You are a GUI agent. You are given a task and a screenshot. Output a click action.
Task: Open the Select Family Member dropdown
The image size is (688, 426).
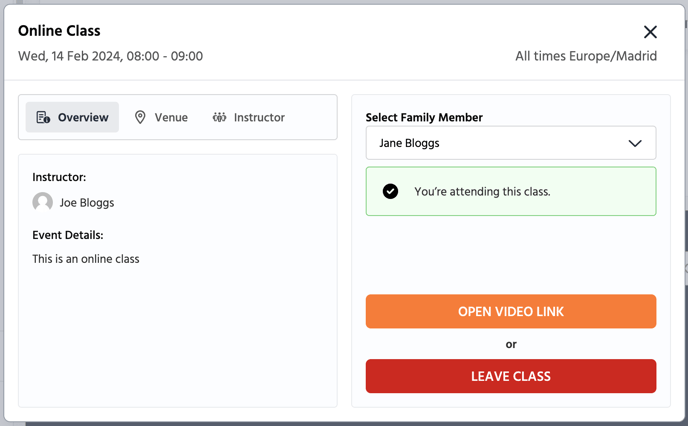tap(510, 143)
